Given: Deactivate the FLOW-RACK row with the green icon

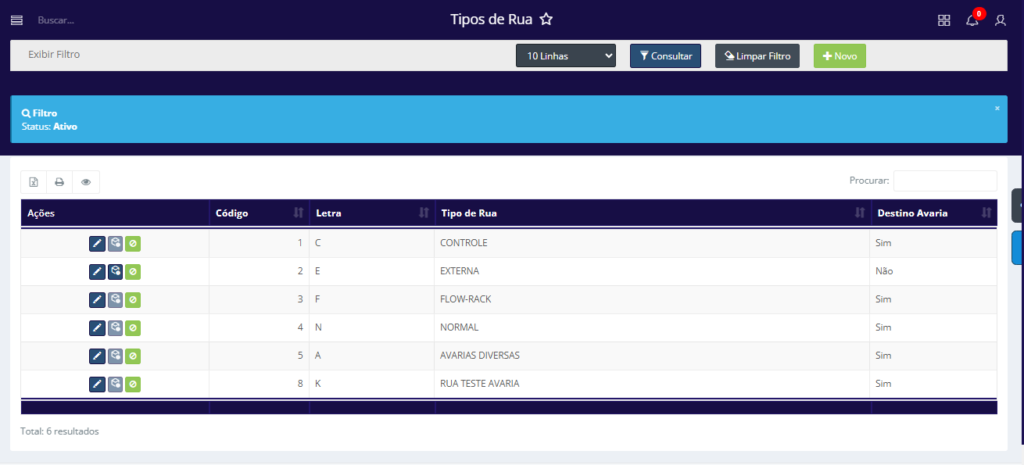Looking at the screenshot, I should tap(133, 299).
